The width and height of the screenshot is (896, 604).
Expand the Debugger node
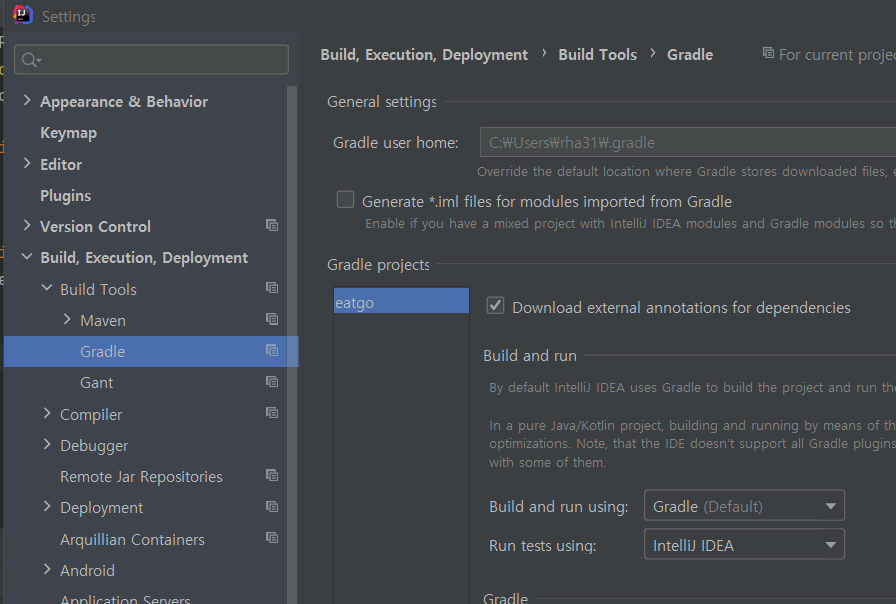(47, 444)
